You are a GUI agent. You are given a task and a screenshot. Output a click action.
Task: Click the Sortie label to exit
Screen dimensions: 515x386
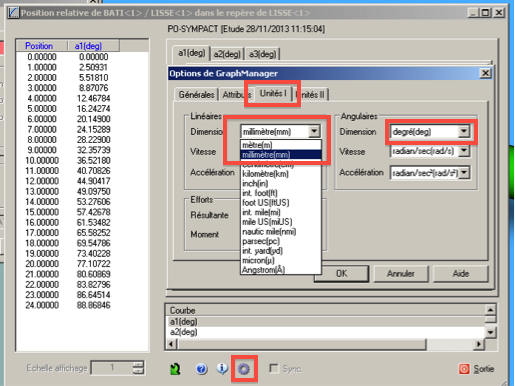484,369
